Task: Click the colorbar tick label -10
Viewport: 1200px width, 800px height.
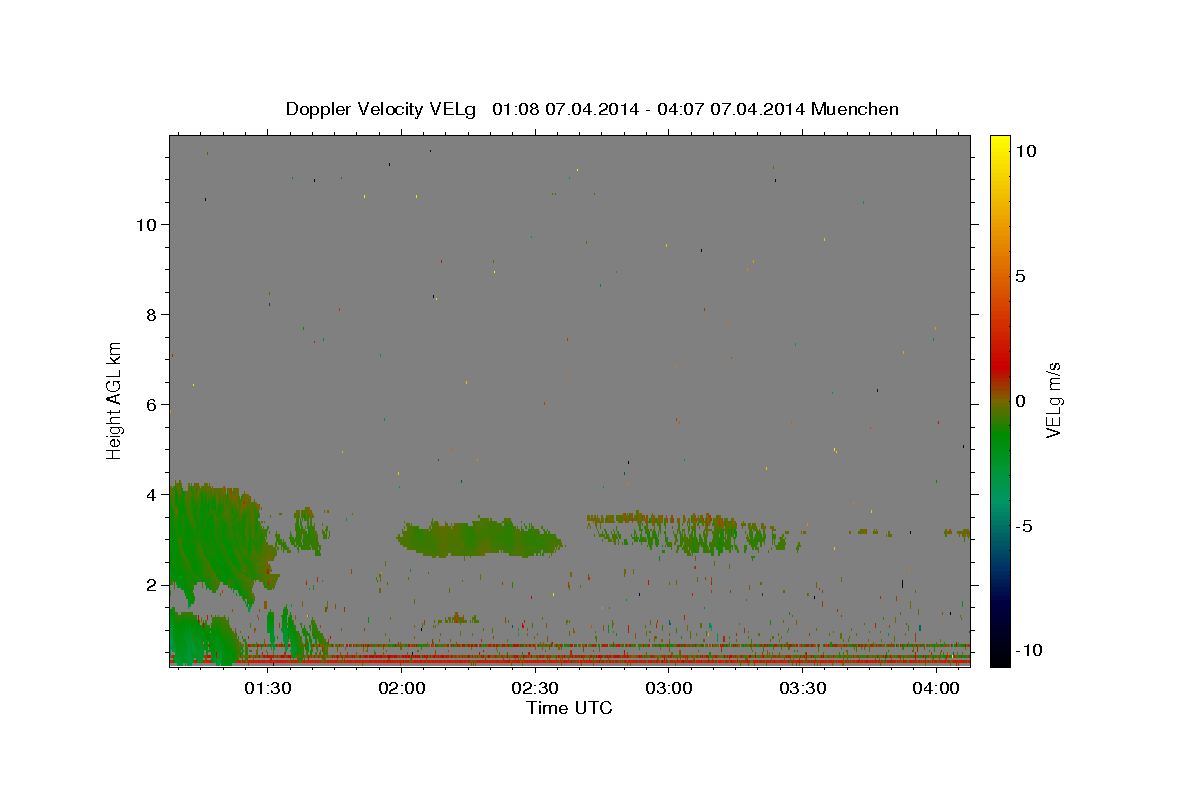Action: (x=1029, y=650)
